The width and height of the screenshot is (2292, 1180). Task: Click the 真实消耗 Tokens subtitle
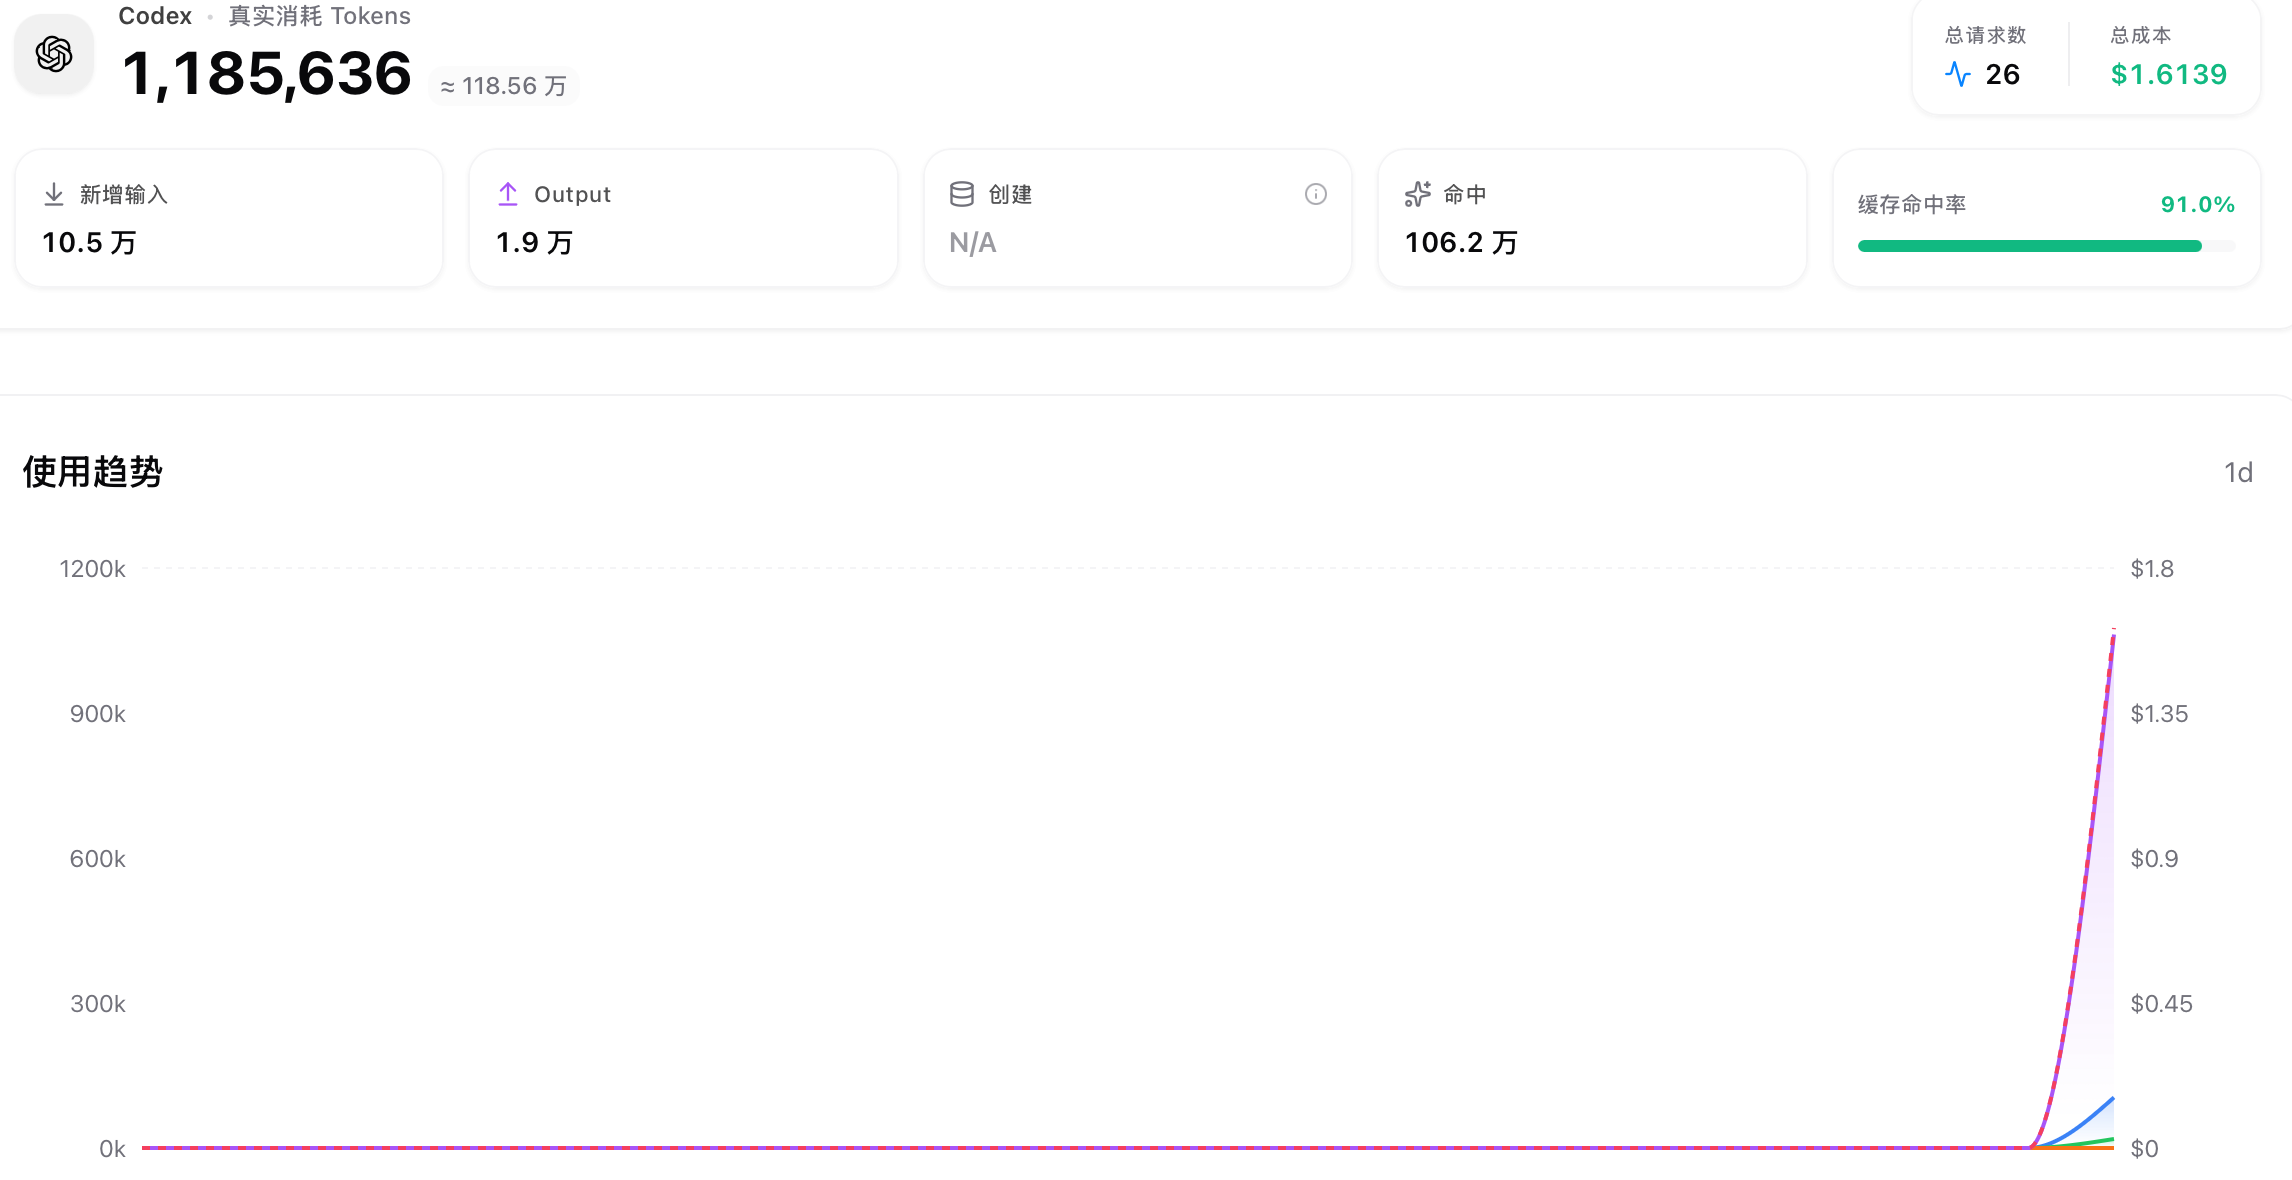[319, 16]
